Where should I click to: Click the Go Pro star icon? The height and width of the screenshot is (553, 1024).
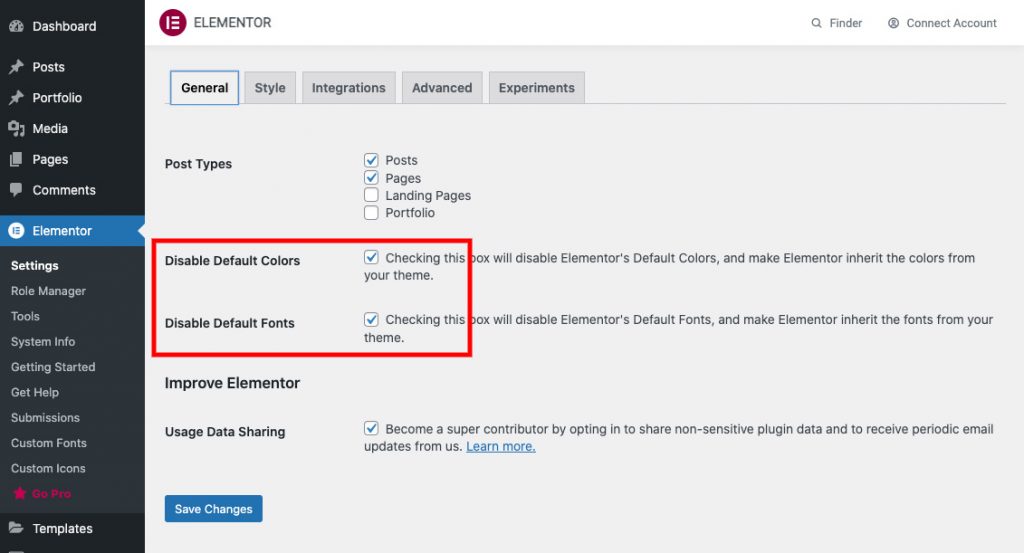click(20, 493)
